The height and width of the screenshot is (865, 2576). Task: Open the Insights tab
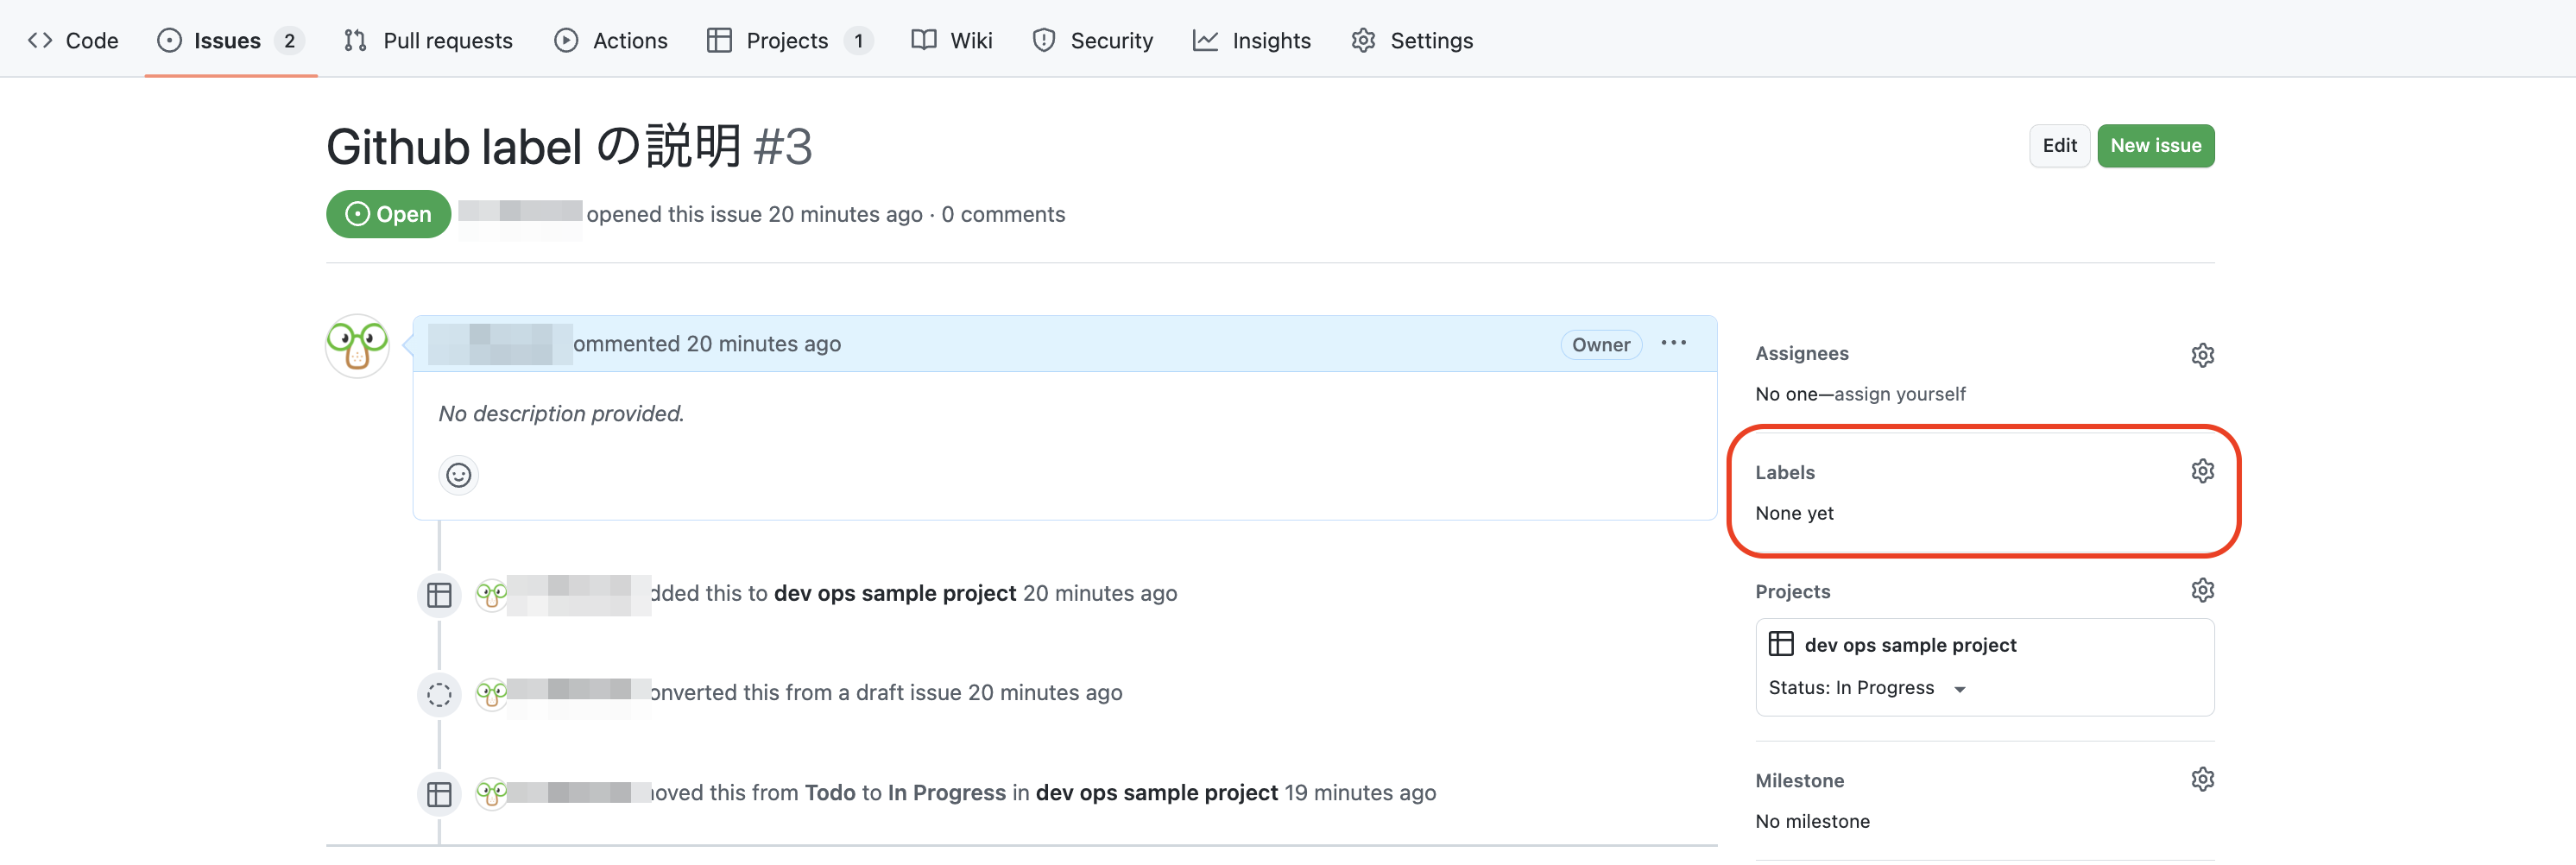point(1251,40)
